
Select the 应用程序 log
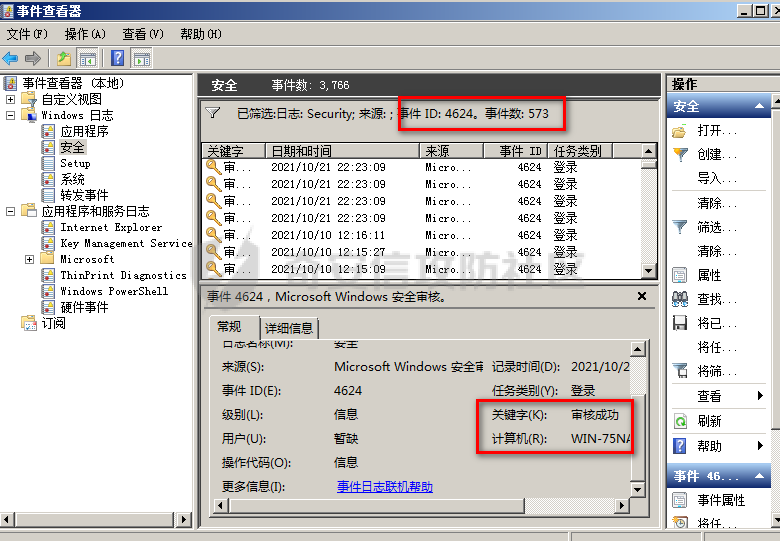84,131
